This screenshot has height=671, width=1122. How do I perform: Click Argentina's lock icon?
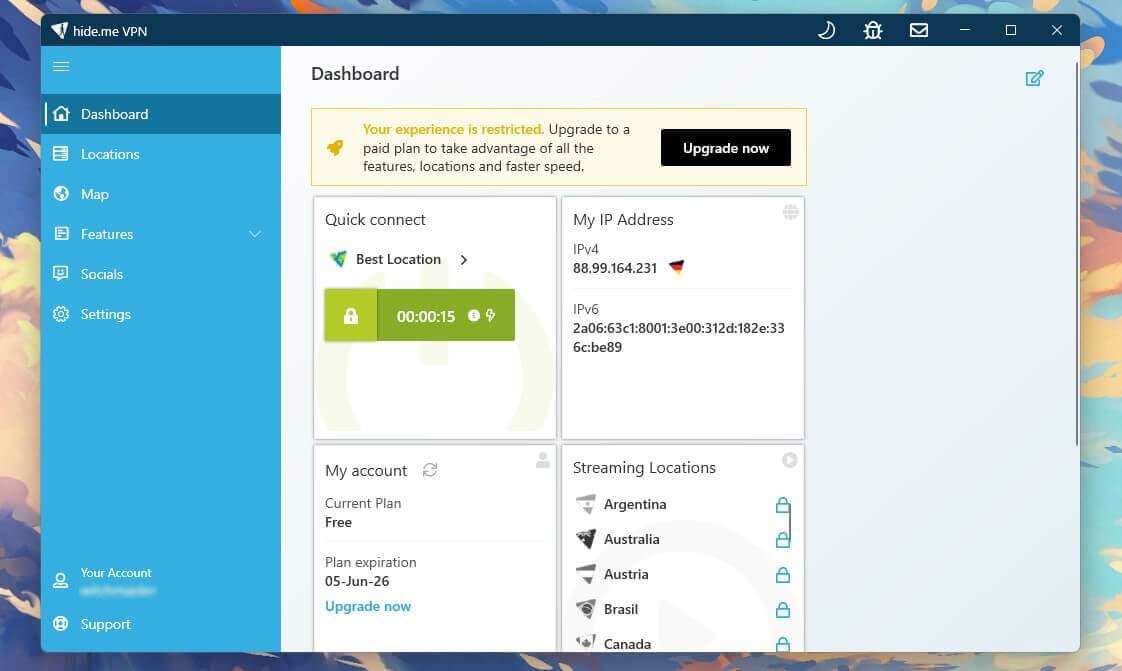tap(783, 505)
